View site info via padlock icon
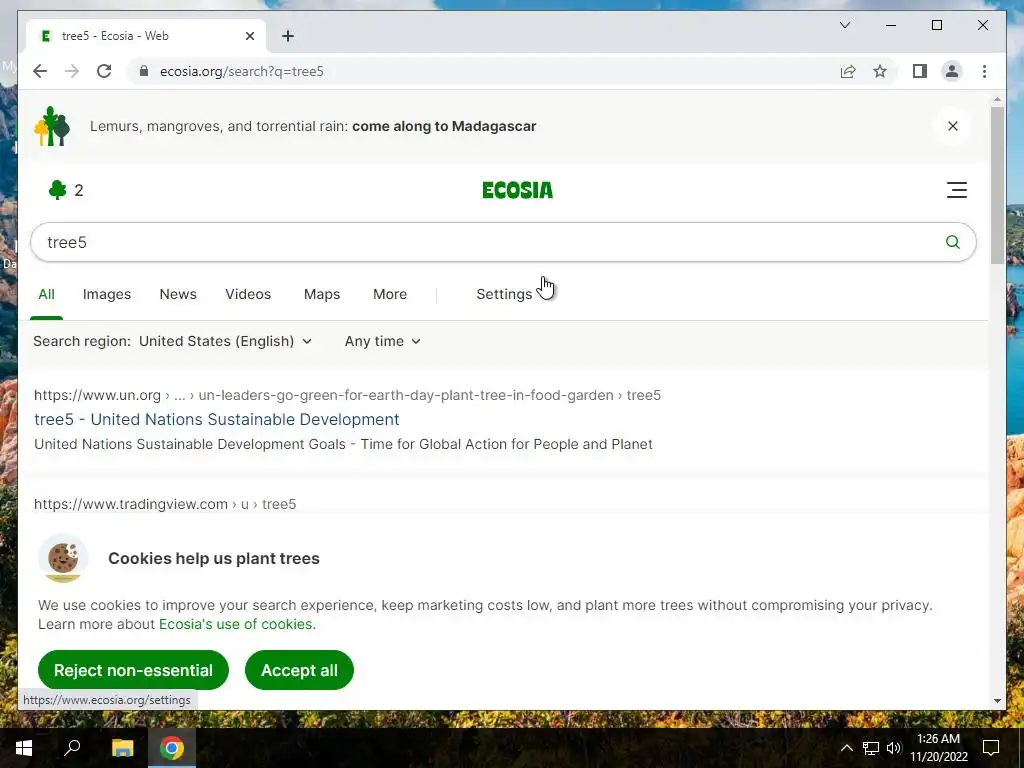1024x768 pixels. (144, 71)
